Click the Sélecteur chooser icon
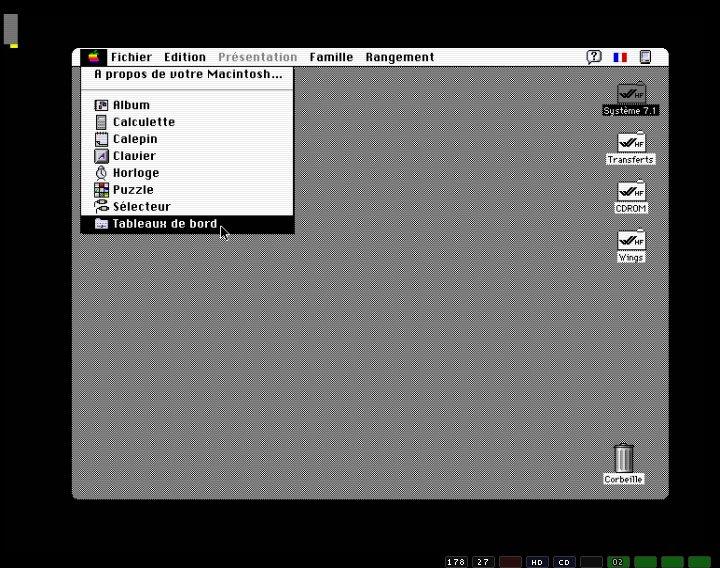 tap(101, 207)
